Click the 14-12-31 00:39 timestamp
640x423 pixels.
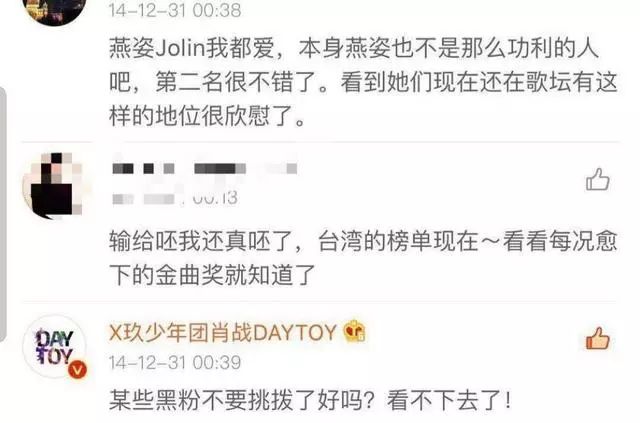pyautogui.click(x=175, y=363)
